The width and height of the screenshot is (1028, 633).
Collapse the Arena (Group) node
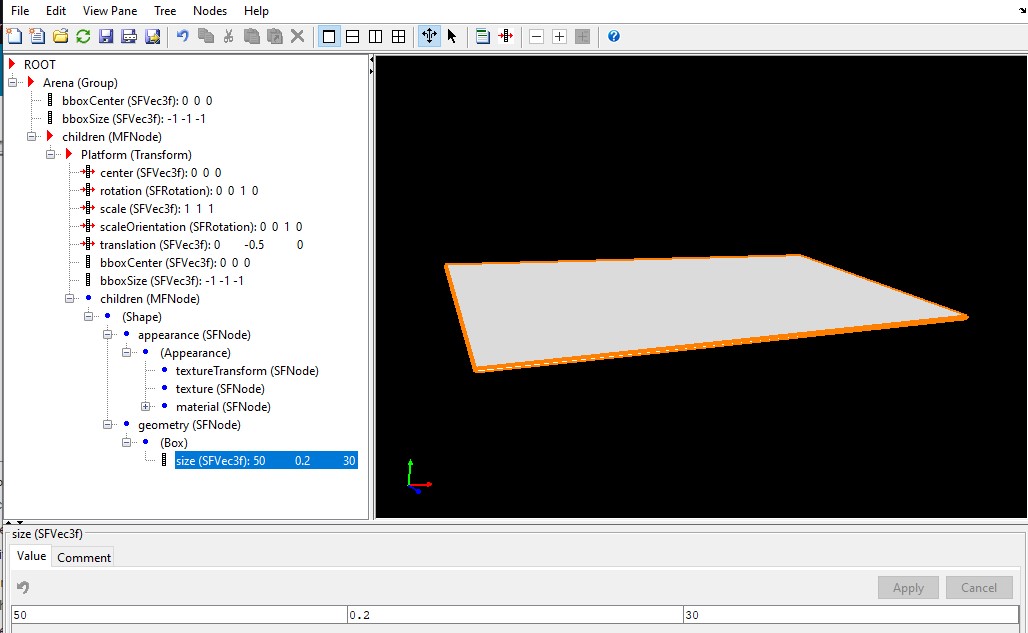click(13, 83)
